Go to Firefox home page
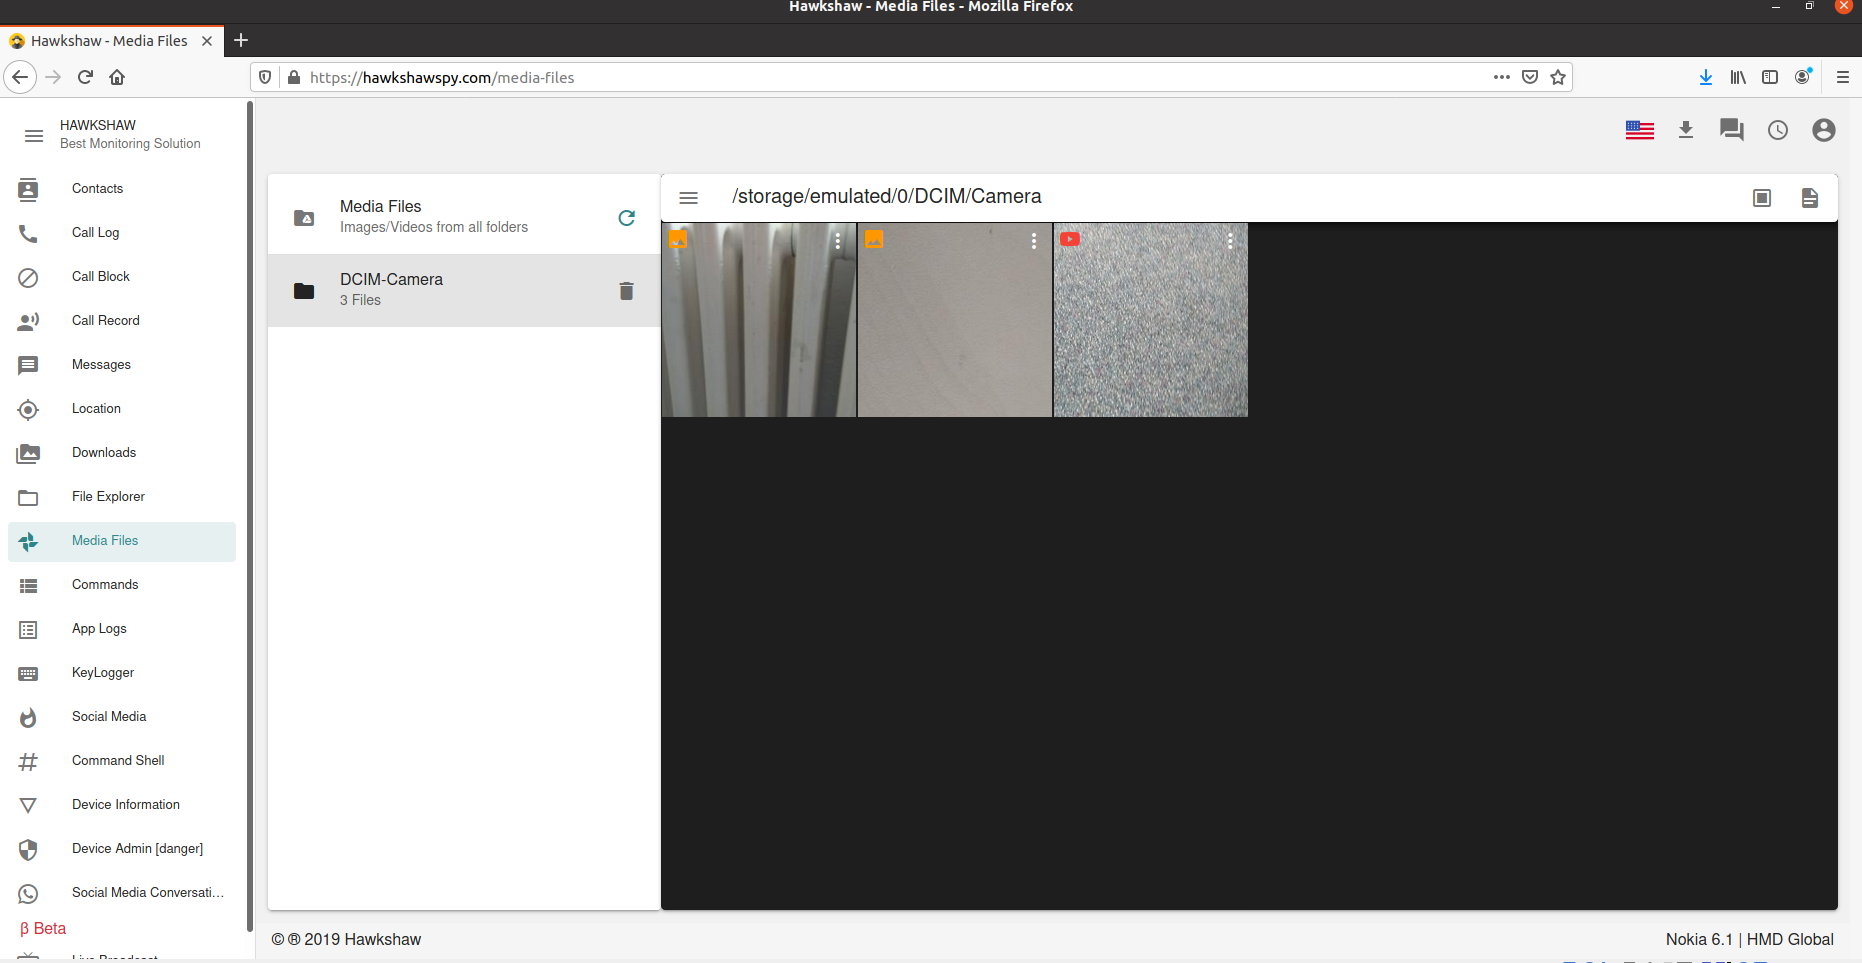This screenshot has width=1862, height=963. 117,77
